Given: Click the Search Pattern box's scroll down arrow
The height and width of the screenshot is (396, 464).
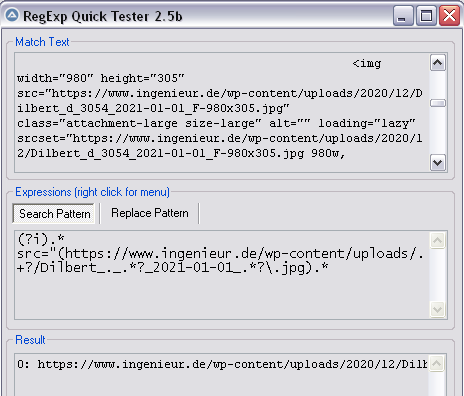Looking at the screenshot, I should pyautogui.click(x=438, y=310).
